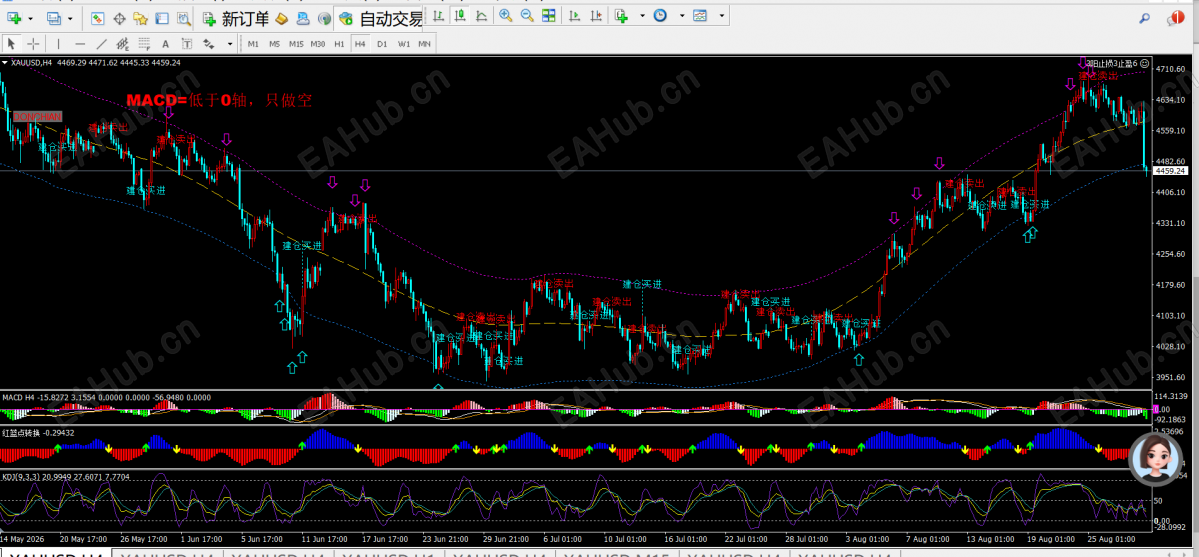1199x557 pixels.
Task: Open indicators list icon
Action: [621, 15]
